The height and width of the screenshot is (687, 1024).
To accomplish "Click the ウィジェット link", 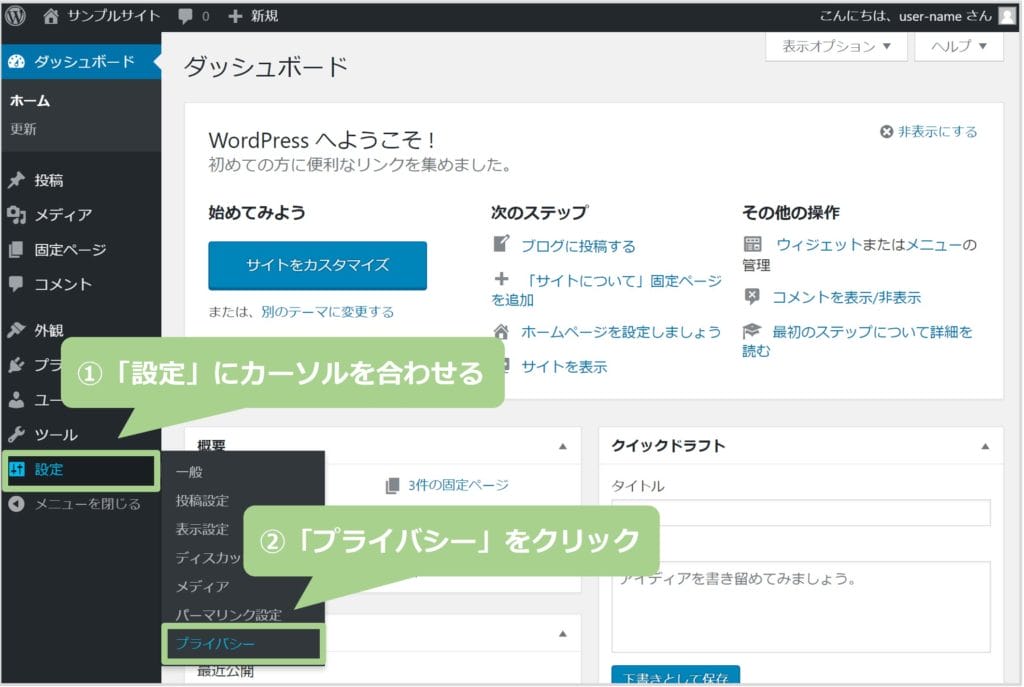I will coord(819,245).
